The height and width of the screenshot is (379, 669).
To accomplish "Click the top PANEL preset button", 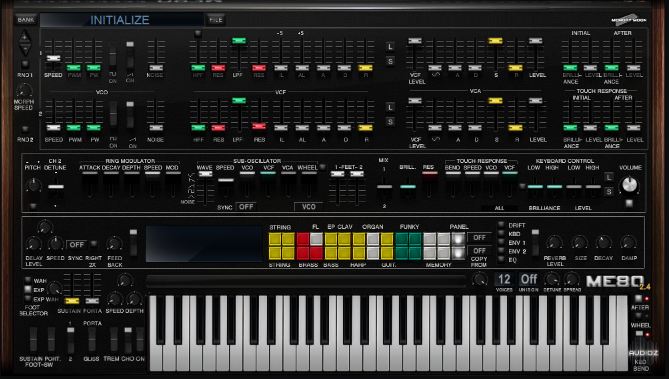I will tap(458, 239).
